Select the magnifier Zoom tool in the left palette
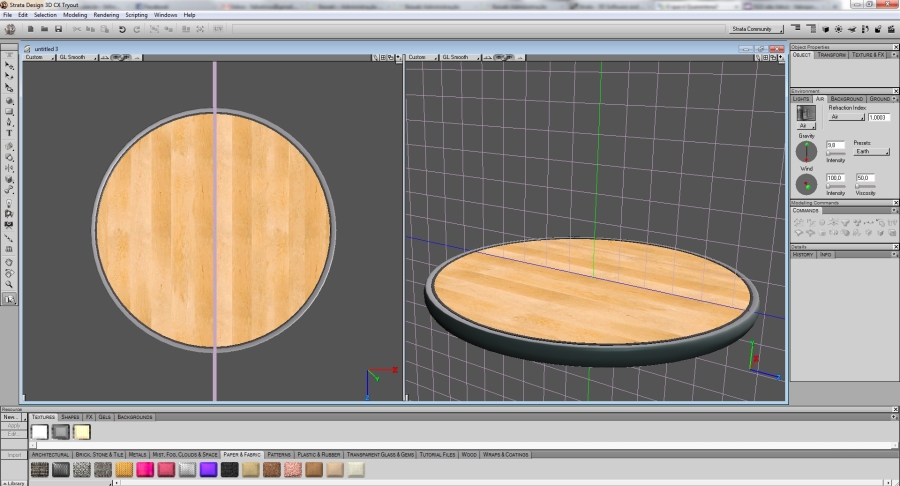The width and height of the screenshot is (900, 486). coord(9,284)
